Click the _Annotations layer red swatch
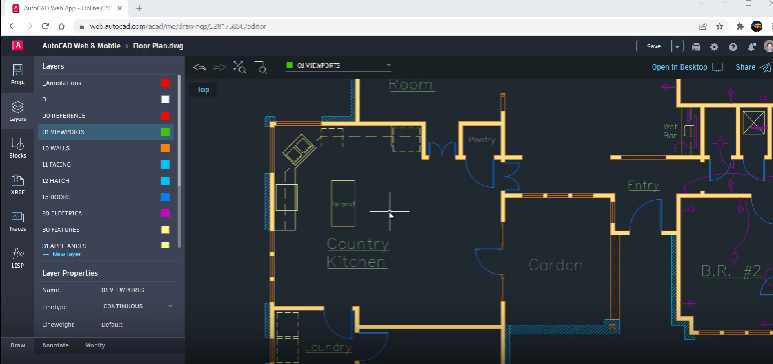The width and height of the screenshot is (773, 364). pyautogui.click(x=165, y=83)
